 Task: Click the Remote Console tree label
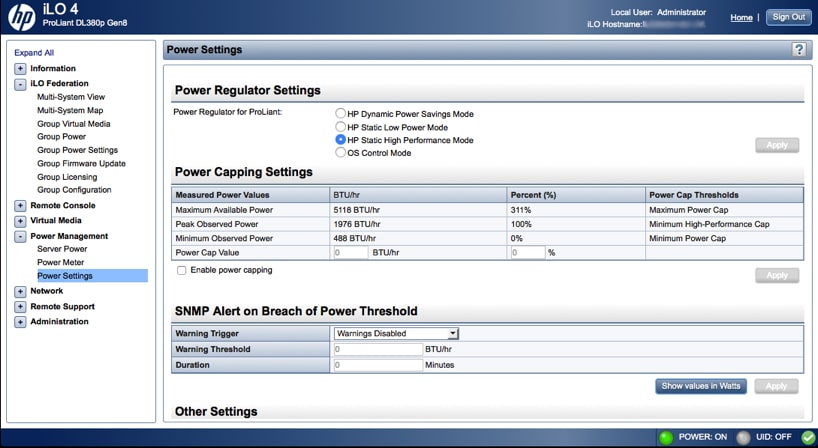[x=63, y=205]
